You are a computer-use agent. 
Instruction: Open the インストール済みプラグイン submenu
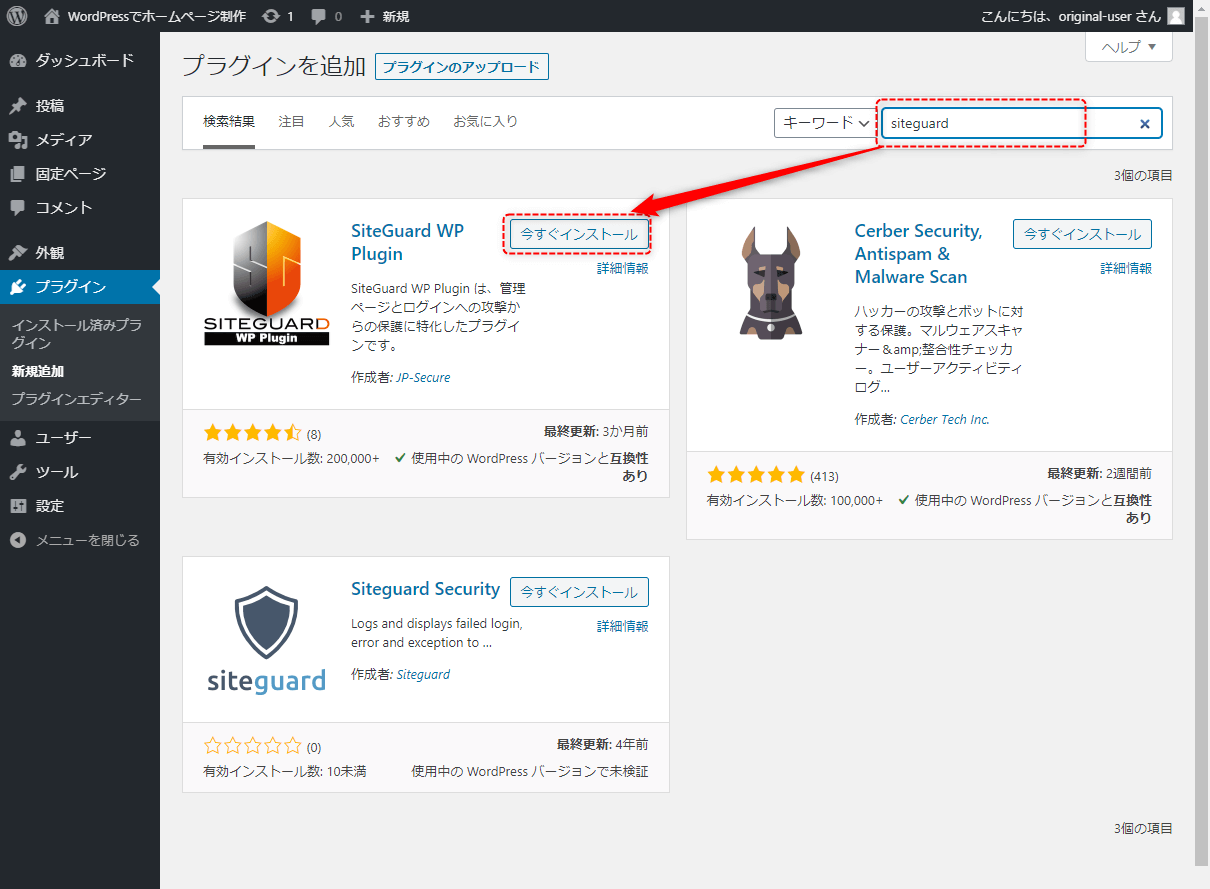point(76,334)
